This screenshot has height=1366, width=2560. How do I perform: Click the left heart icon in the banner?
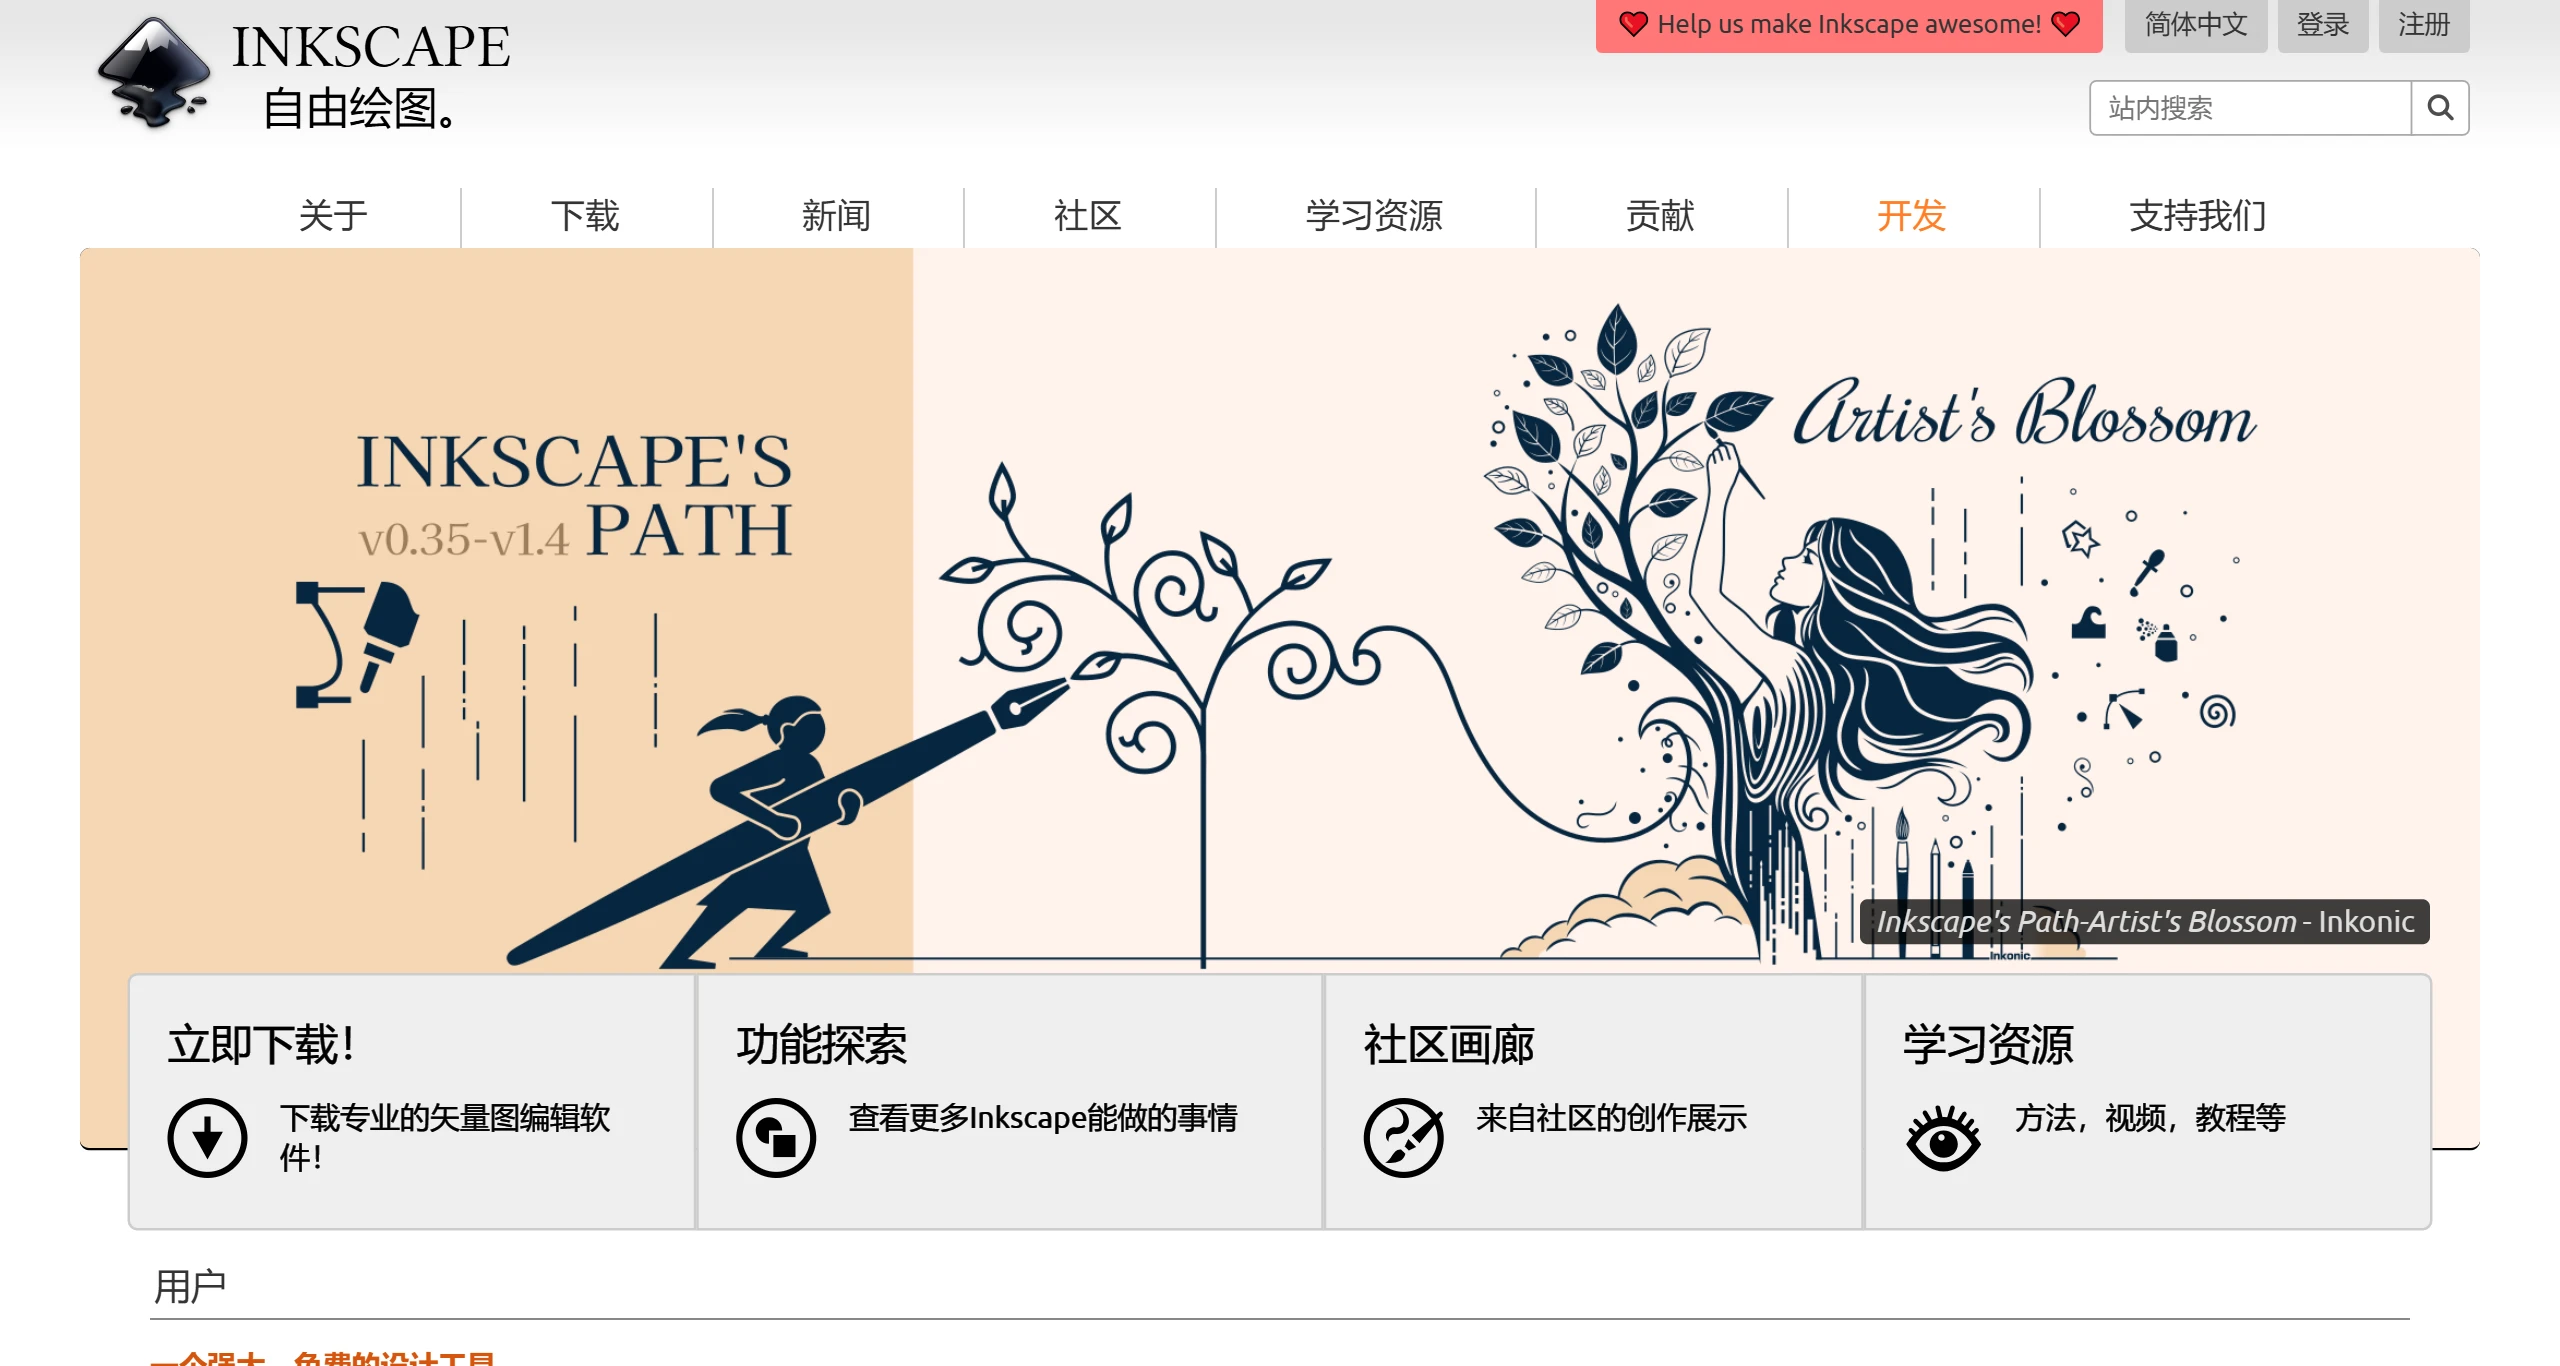click(x=1634, y=24)
